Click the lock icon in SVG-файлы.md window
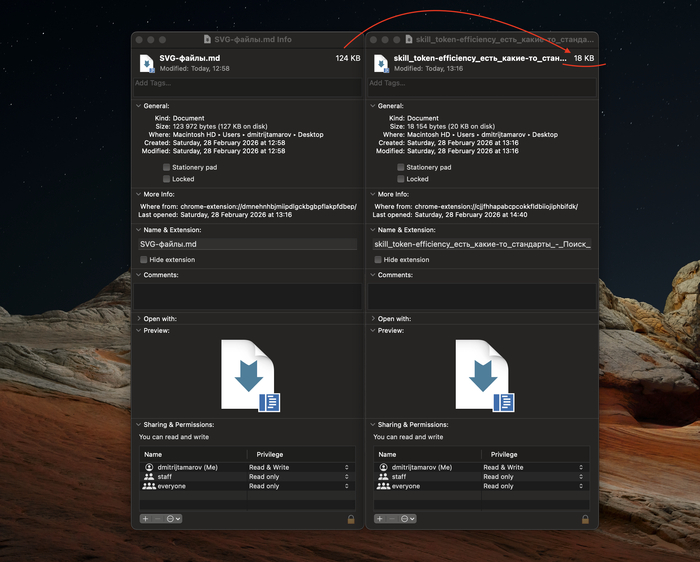 tap(351, 519)
